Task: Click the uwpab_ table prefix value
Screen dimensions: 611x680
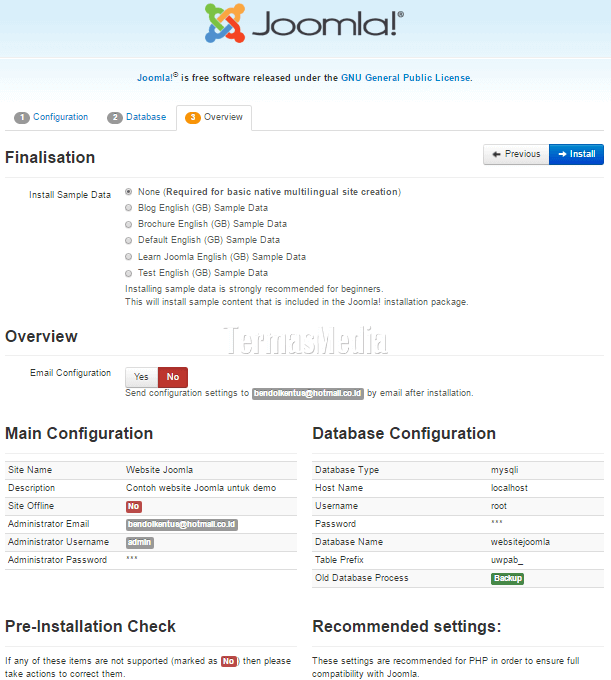Action: coord(507,560)
